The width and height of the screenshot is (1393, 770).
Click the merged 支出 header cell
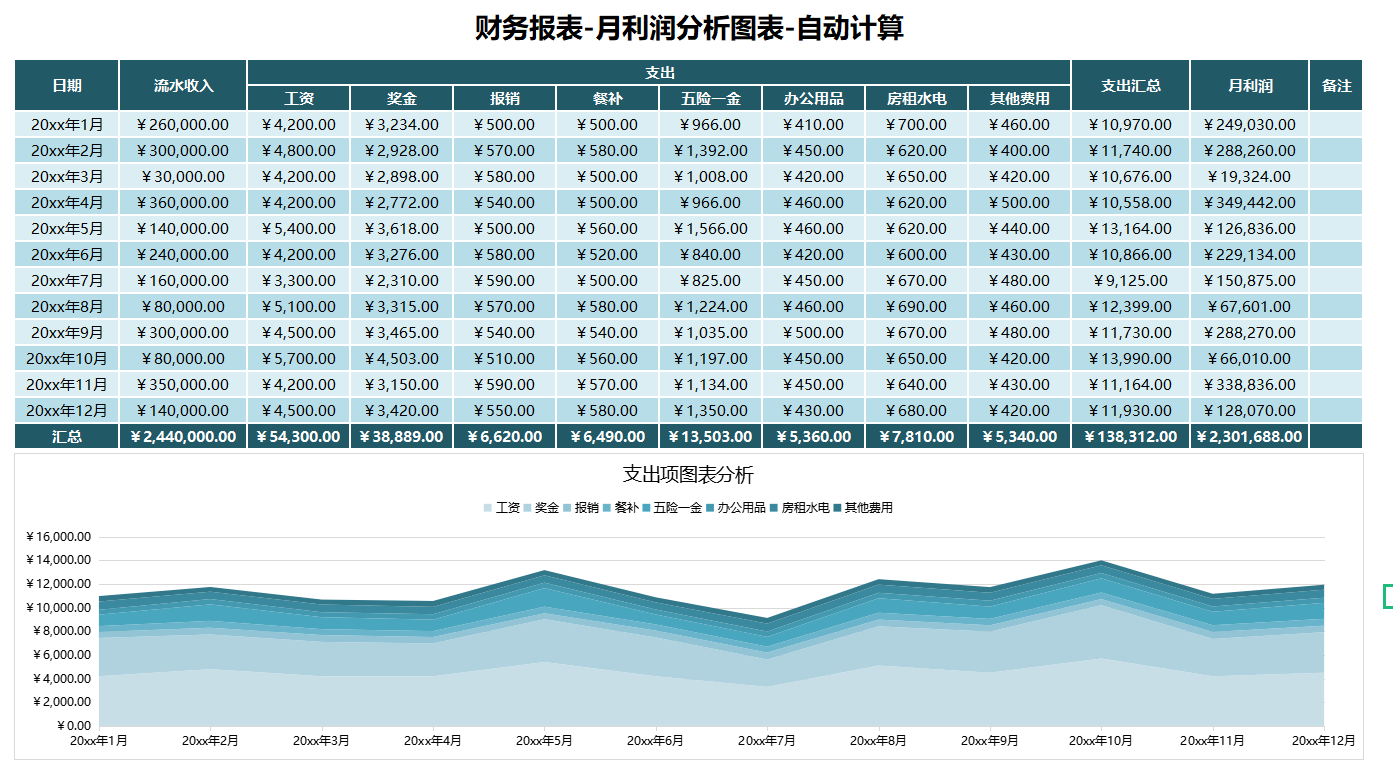(x=659, y=70)
